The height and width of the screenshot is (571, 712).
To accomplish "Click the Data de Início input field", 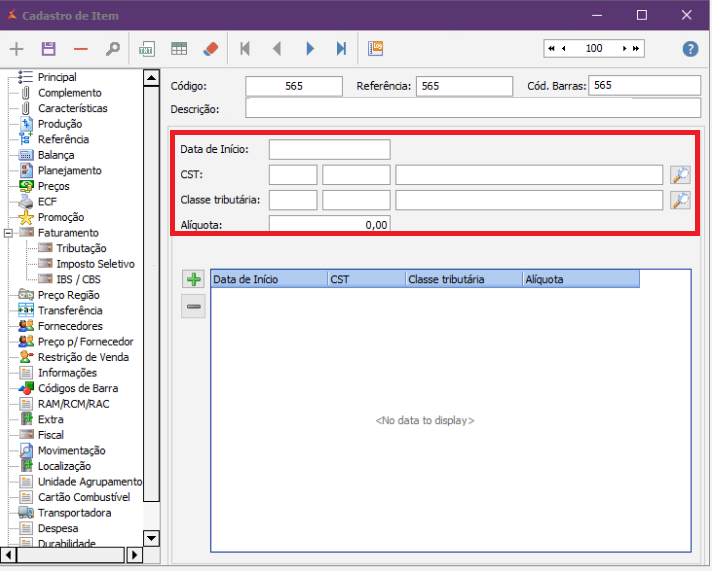I will 329,149.
